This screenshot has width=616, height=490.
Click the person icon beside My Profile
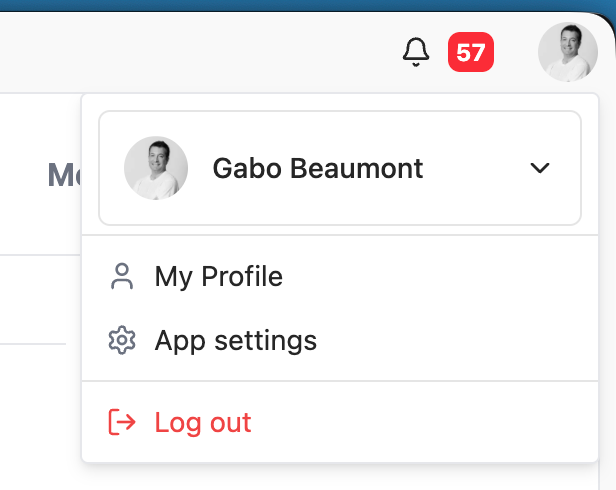coord(122,276)
